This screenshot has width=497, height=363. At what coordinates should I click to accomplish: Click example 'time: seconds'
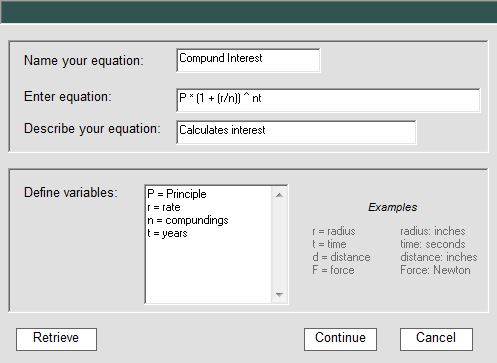[433, 244]
